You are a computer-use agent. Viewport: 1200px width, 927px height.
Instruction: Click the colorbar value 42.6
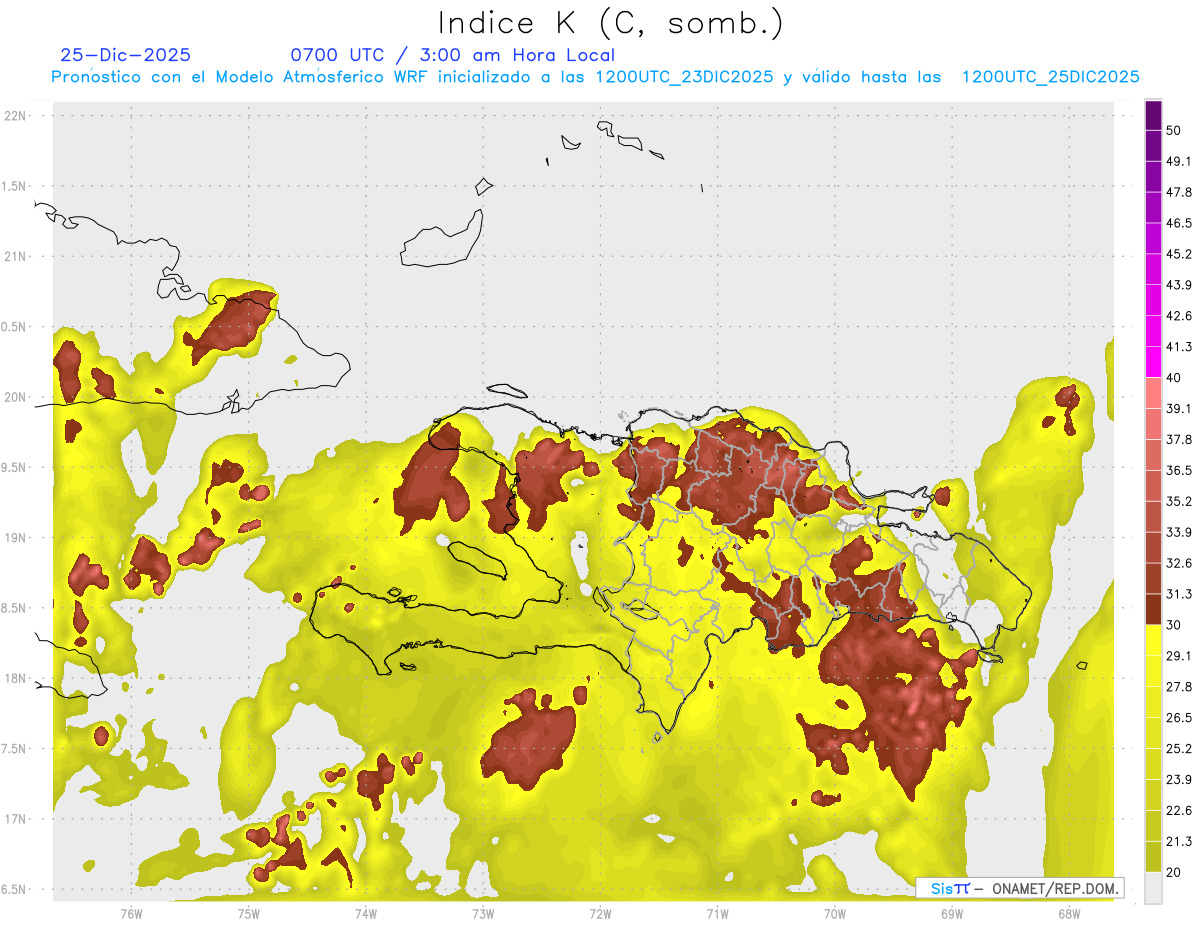[1178, 316]
